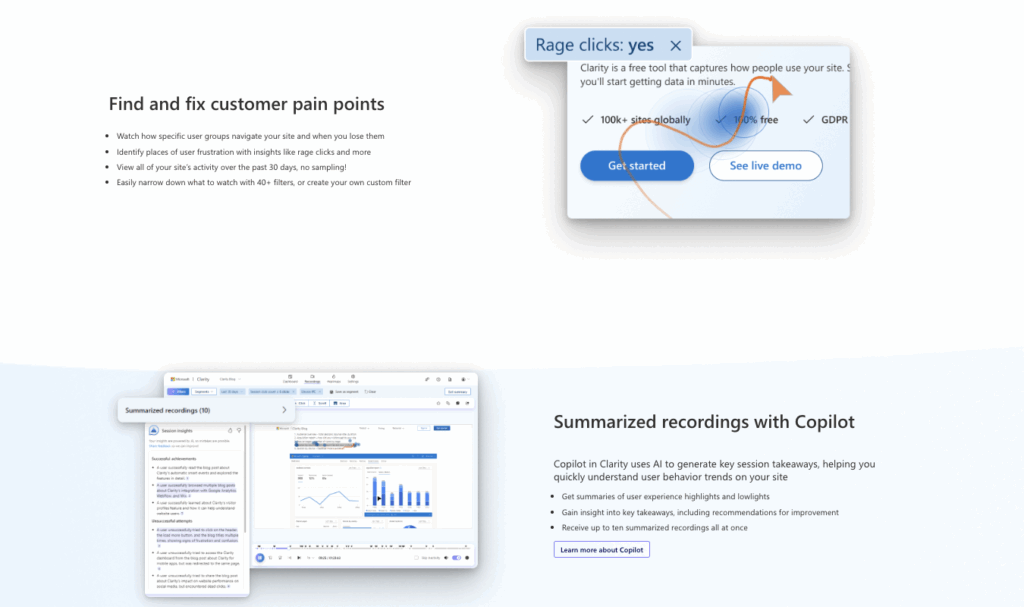Screen dimensions: 1024x607
Task: Click Save as segment in filter bar
Action: tap(344, 391)
